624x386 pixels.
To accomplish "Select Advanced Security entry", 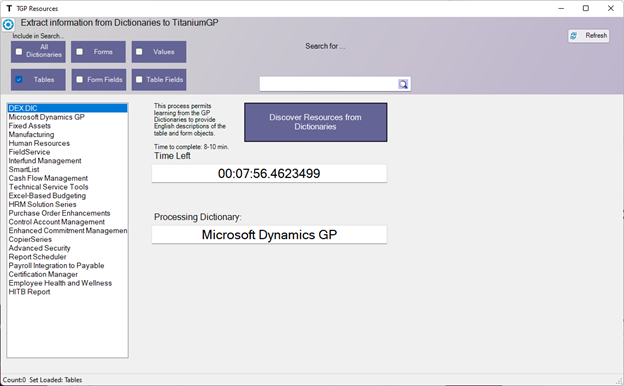I will [x=67, y=248].
